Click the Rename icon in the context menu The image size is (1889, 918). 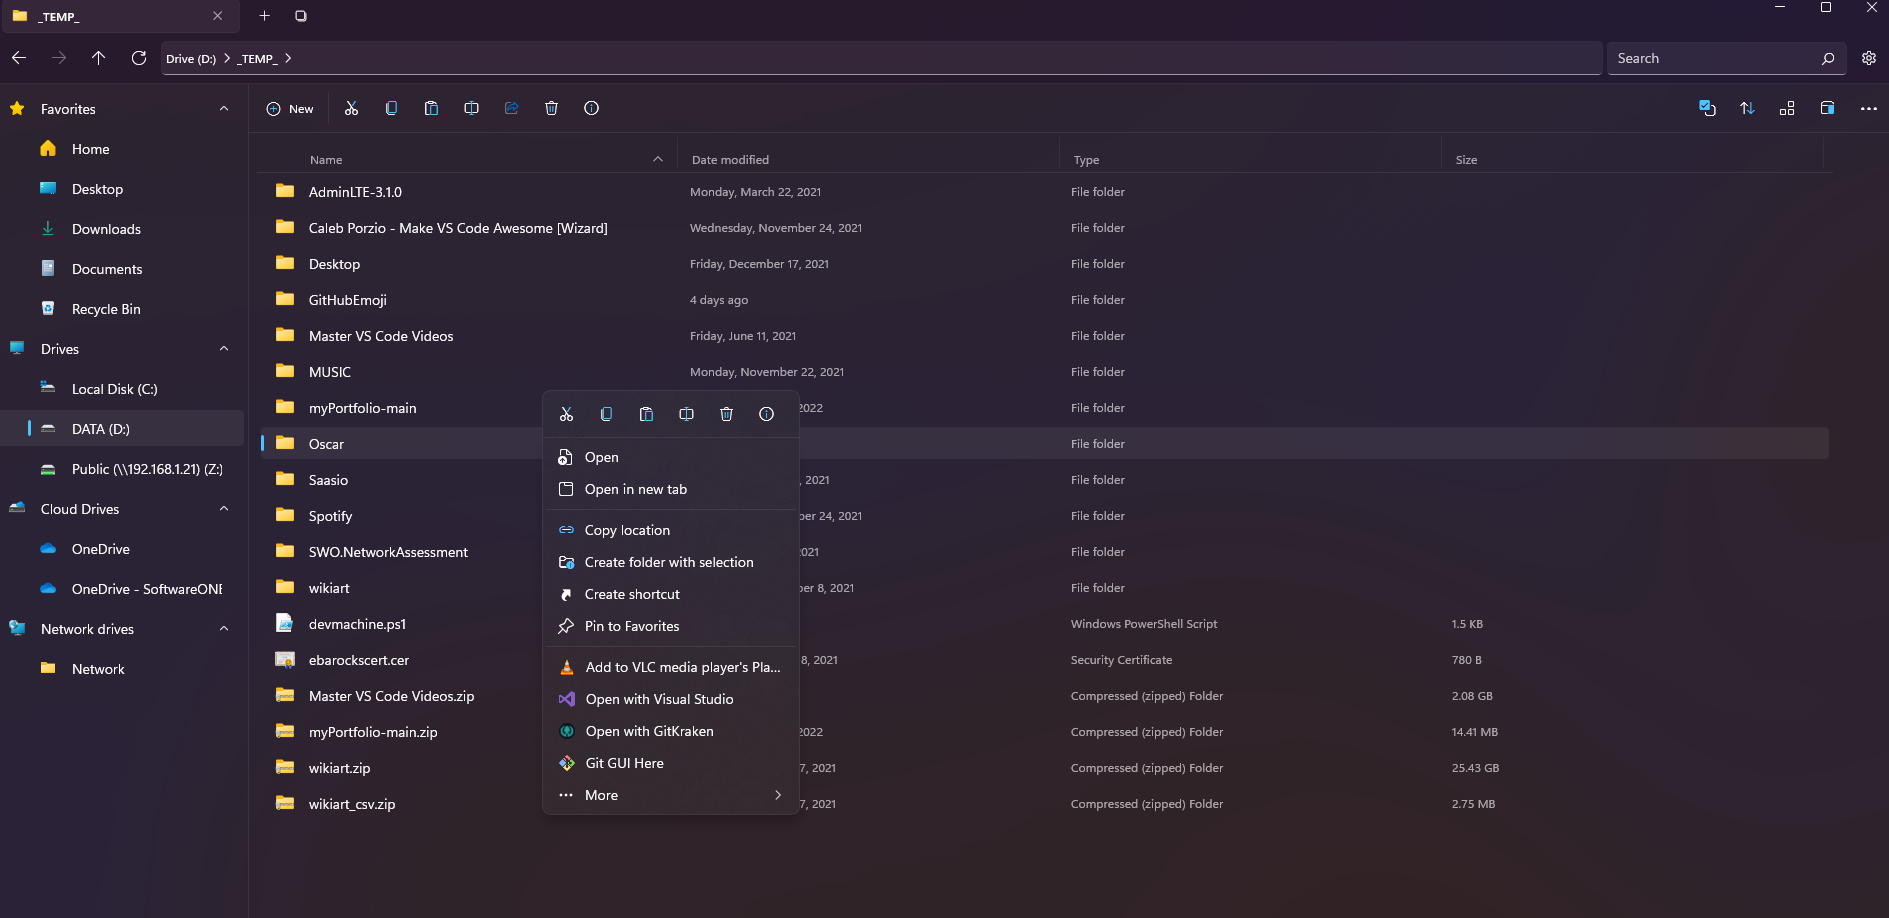[x=686, y=414]
